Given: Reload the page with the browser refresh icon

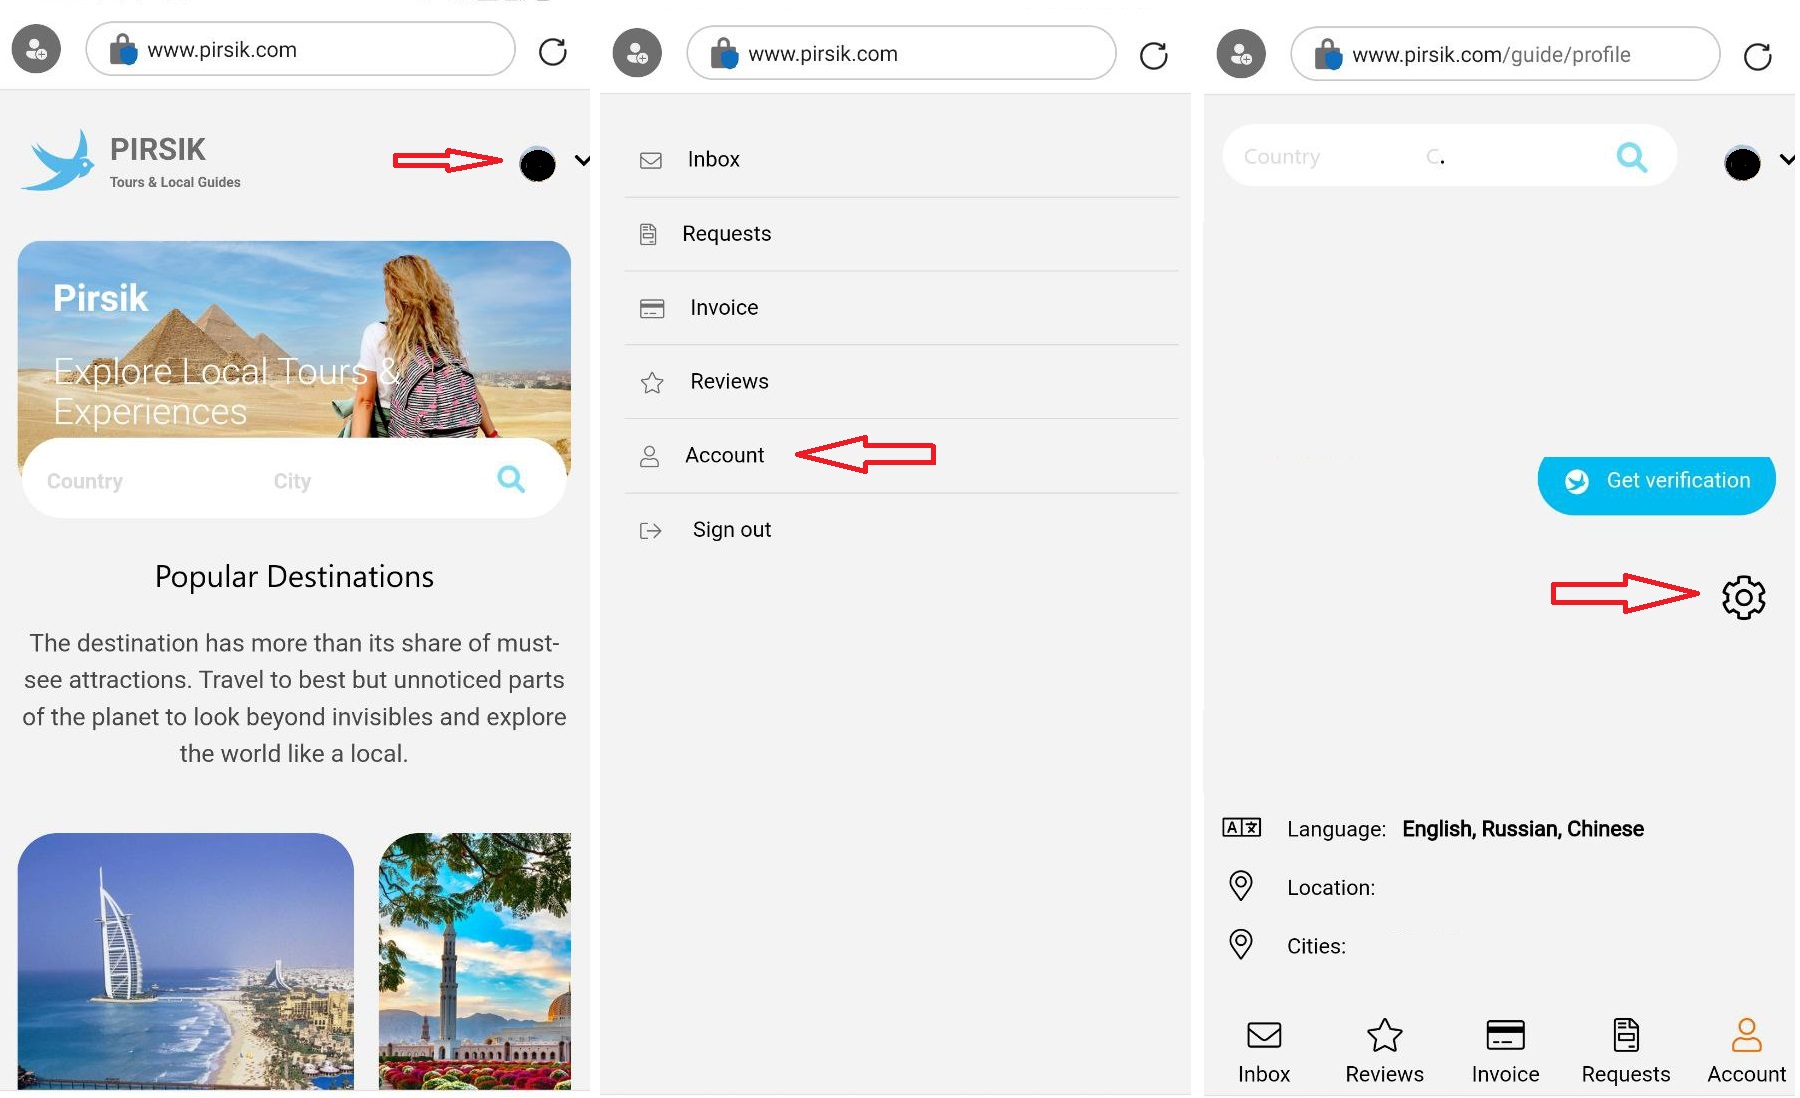Looking at the screenshot, I should tap(553, 50).
